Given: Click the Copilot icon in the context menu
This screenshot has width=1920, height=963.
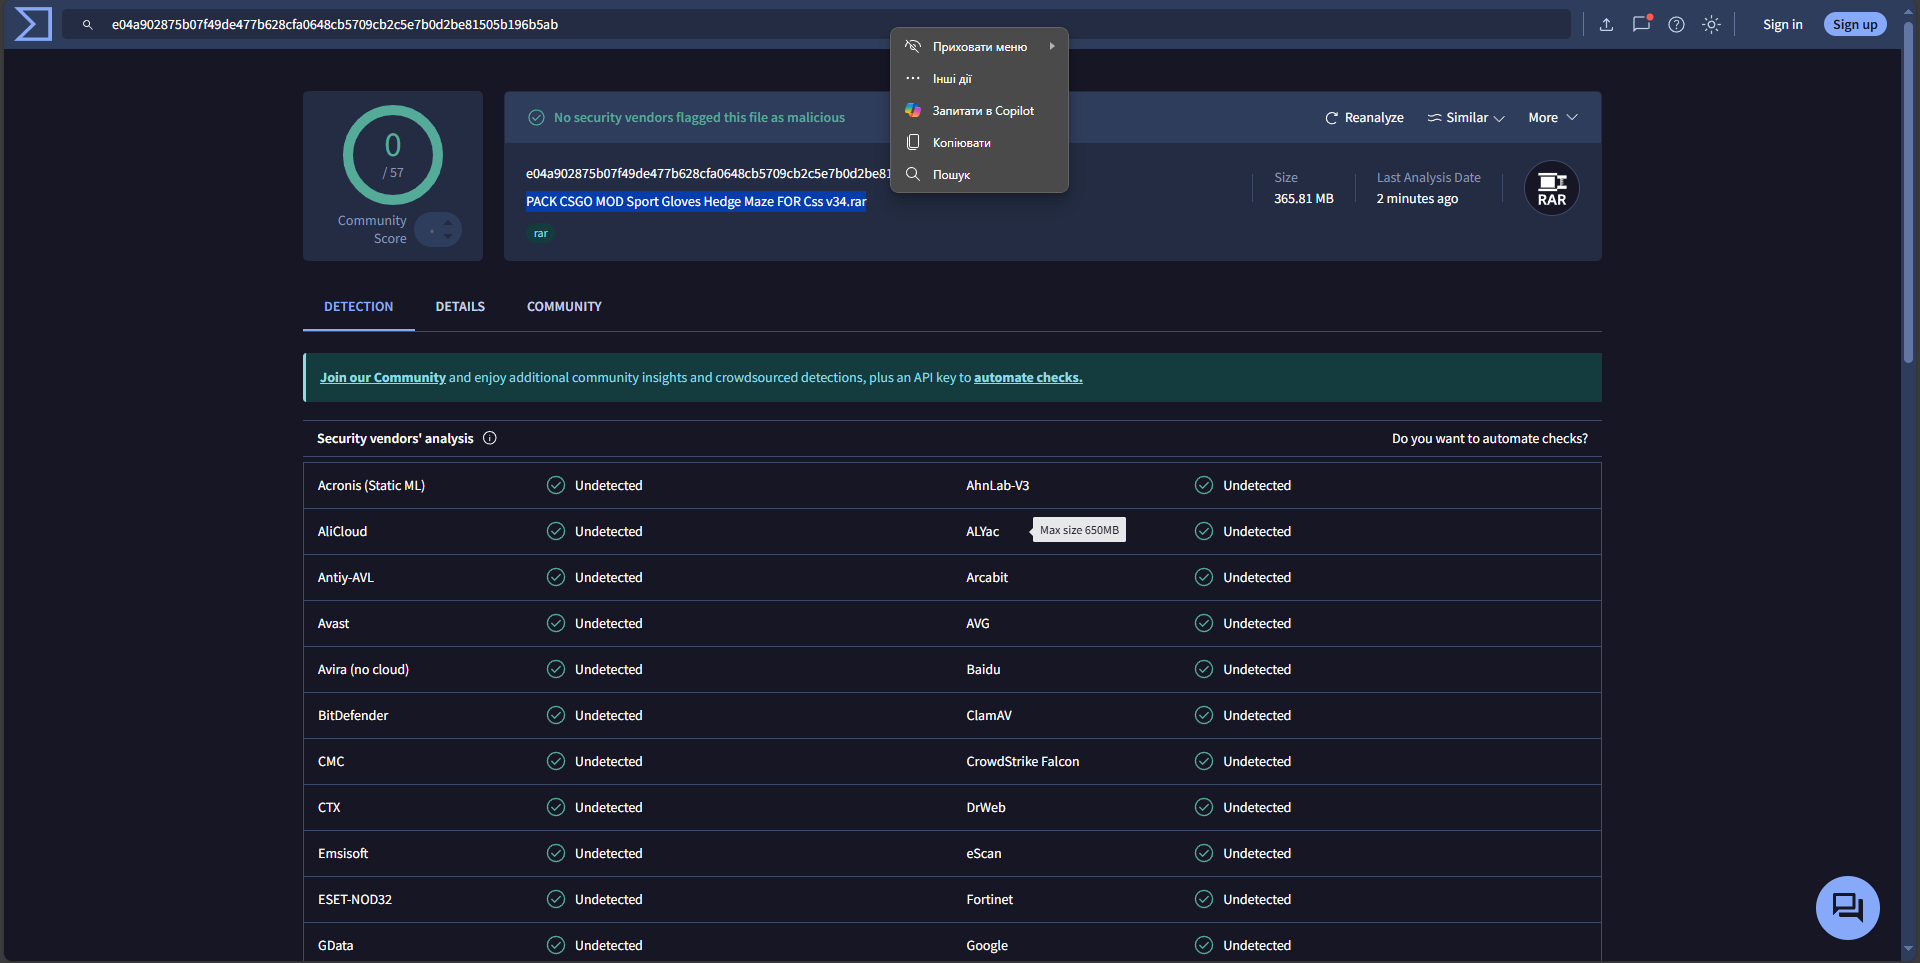Looking at the screenshot, I should click(913, 110).
